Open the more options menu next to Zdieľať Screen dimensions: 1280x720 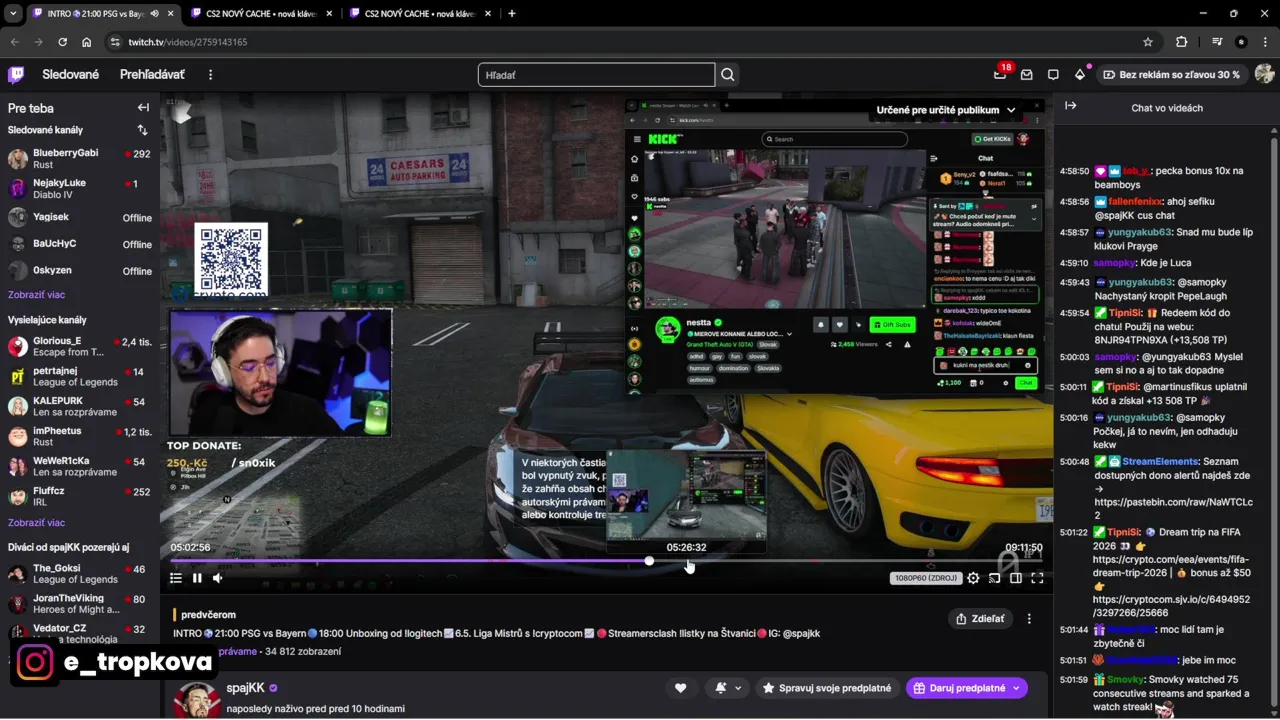click(x=1029, y=619)
